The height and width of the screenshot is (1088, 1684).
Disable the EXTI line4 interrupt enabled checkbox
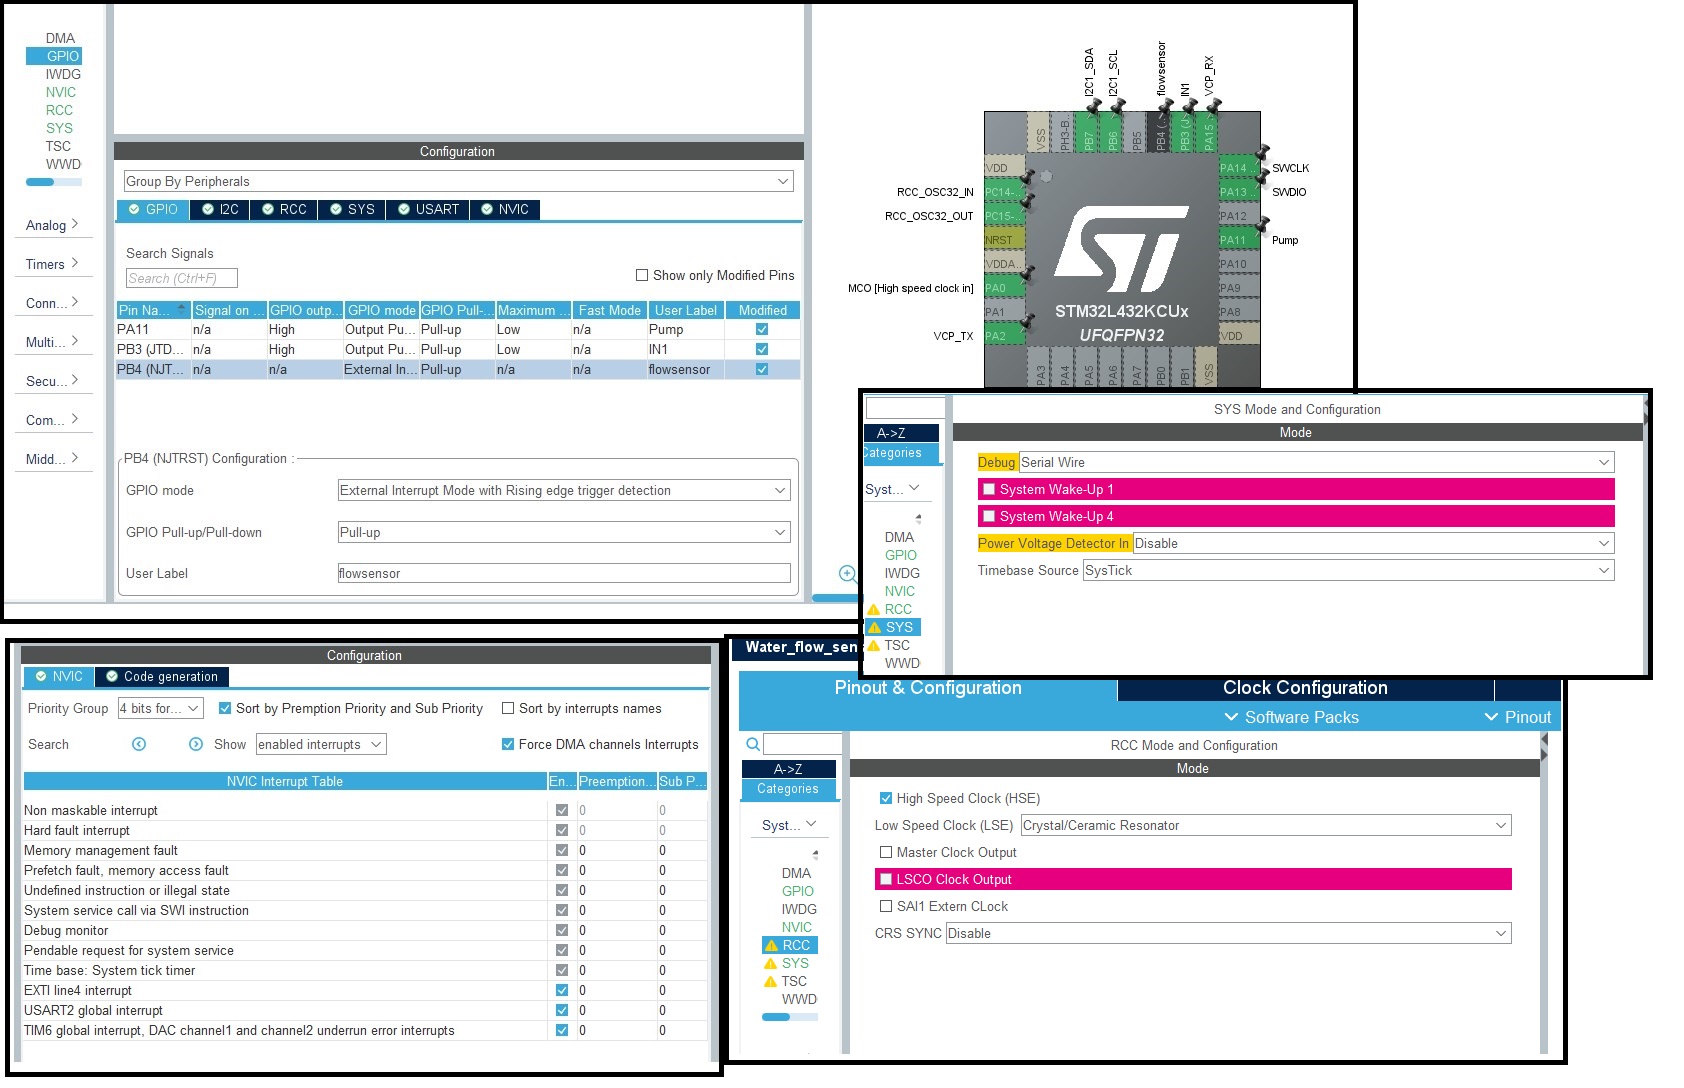[x=562, y=990]
